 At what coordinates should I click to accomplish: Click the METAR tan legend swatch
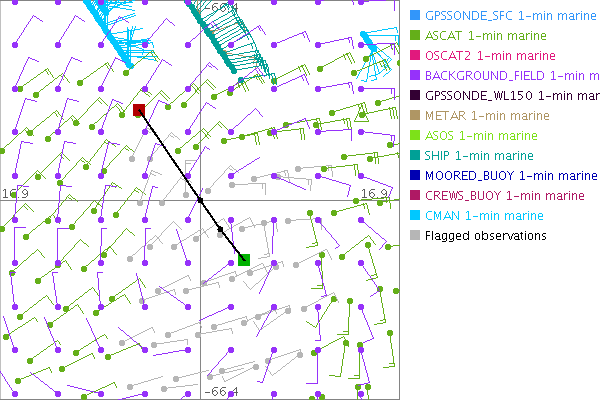coord(414,115)
